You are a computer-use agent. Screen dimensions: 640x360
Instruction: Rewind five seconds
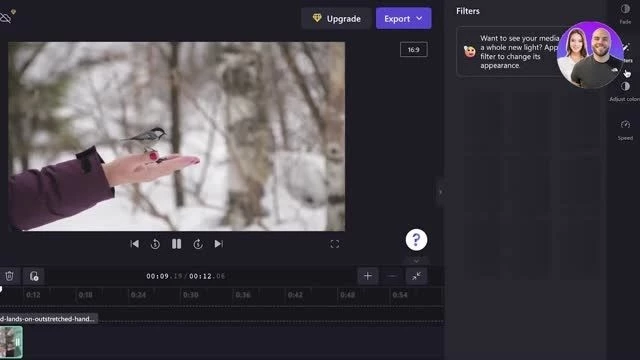(x=155, y=244)
